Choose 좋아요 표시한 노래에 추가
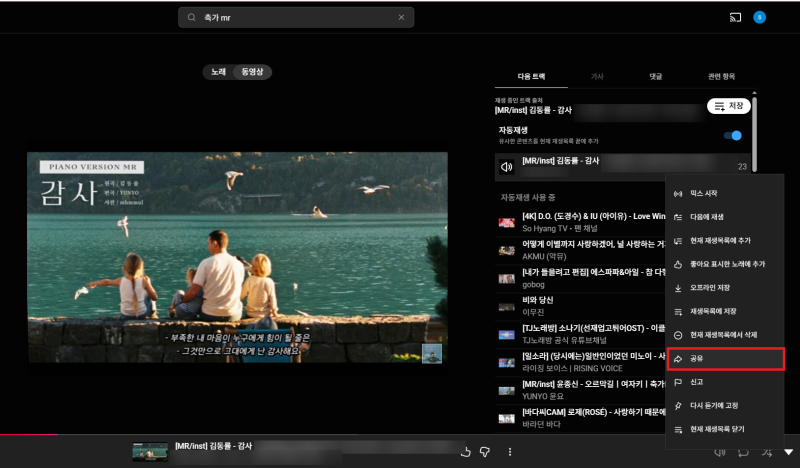800x468 pixels. pos(725,264)
